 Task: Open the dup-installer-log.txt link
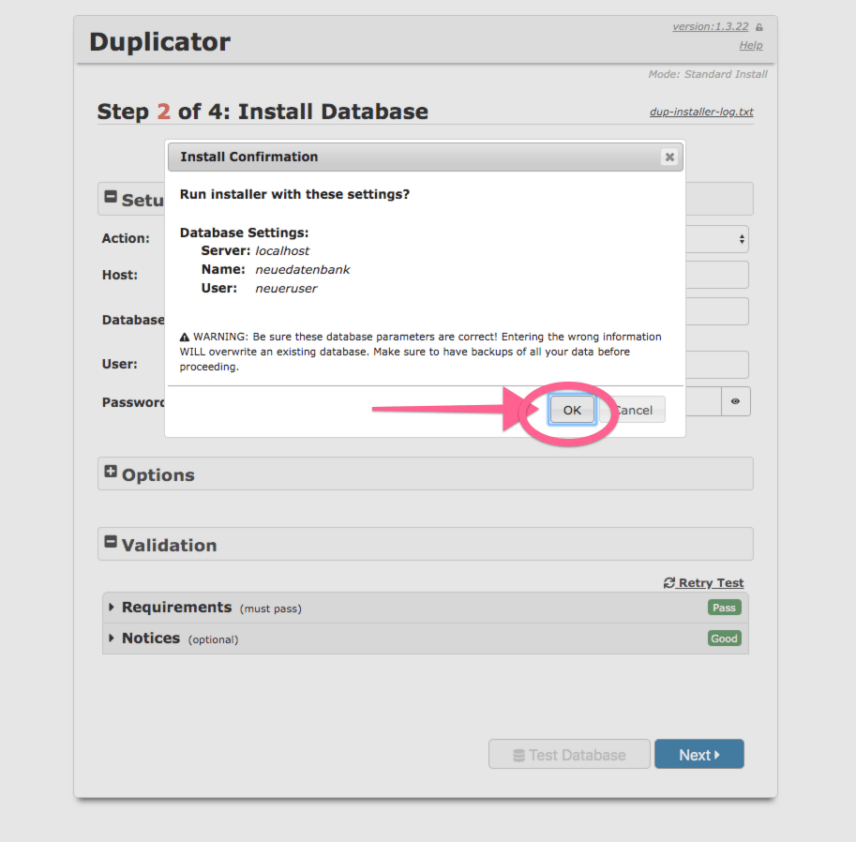point(701,112)
